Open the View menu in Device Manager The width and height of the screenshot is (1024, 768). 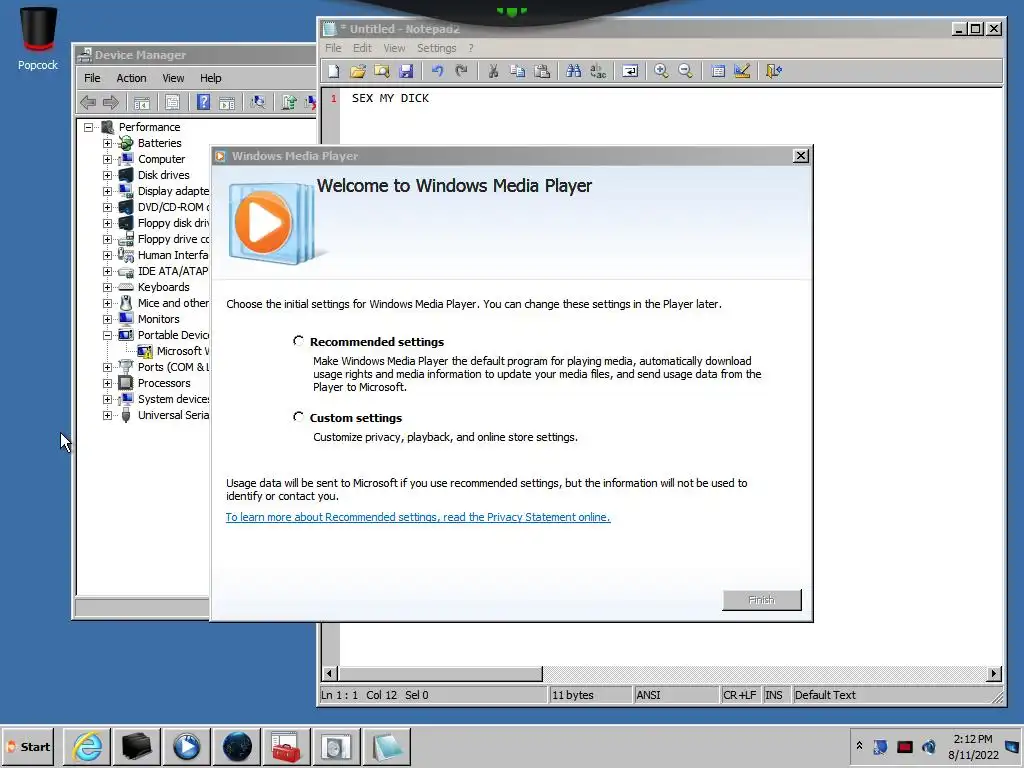(173, 78)
